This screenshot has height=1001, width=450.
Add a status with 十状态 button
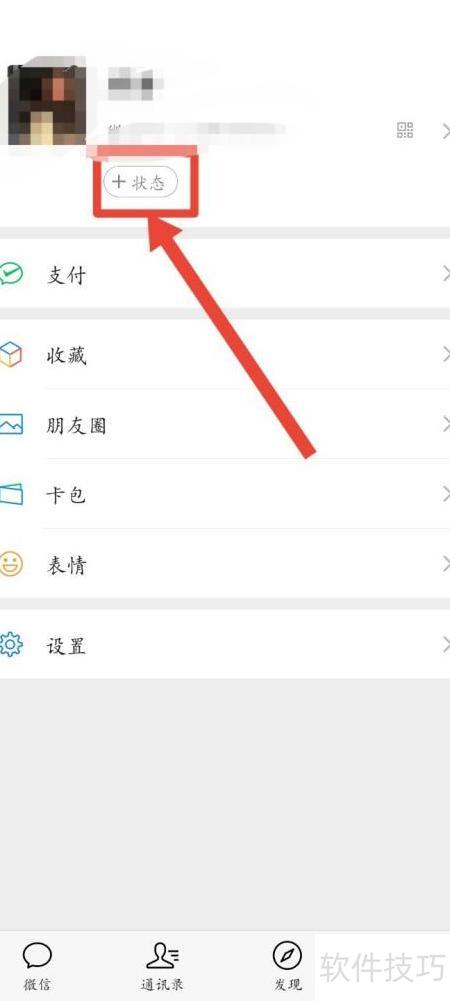pos(140,183)
